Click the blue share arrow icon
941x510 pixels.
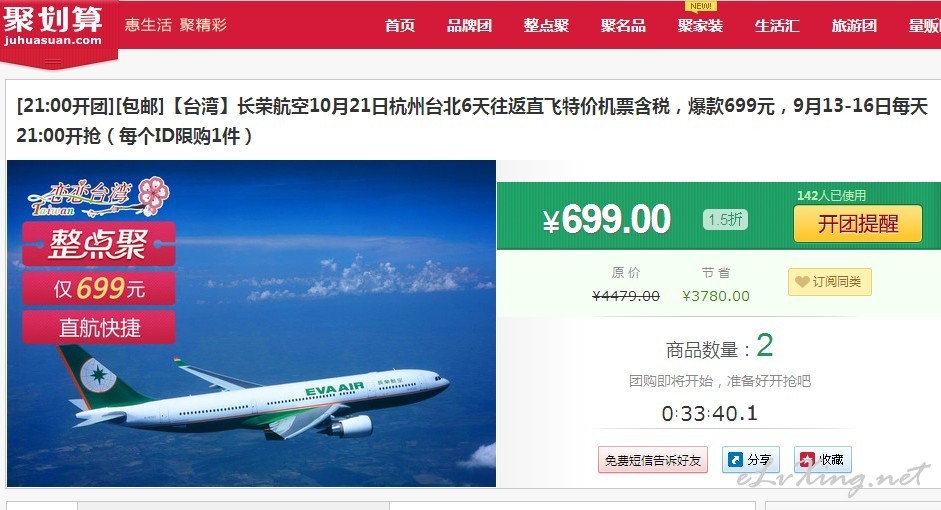(x=735, y=460)
